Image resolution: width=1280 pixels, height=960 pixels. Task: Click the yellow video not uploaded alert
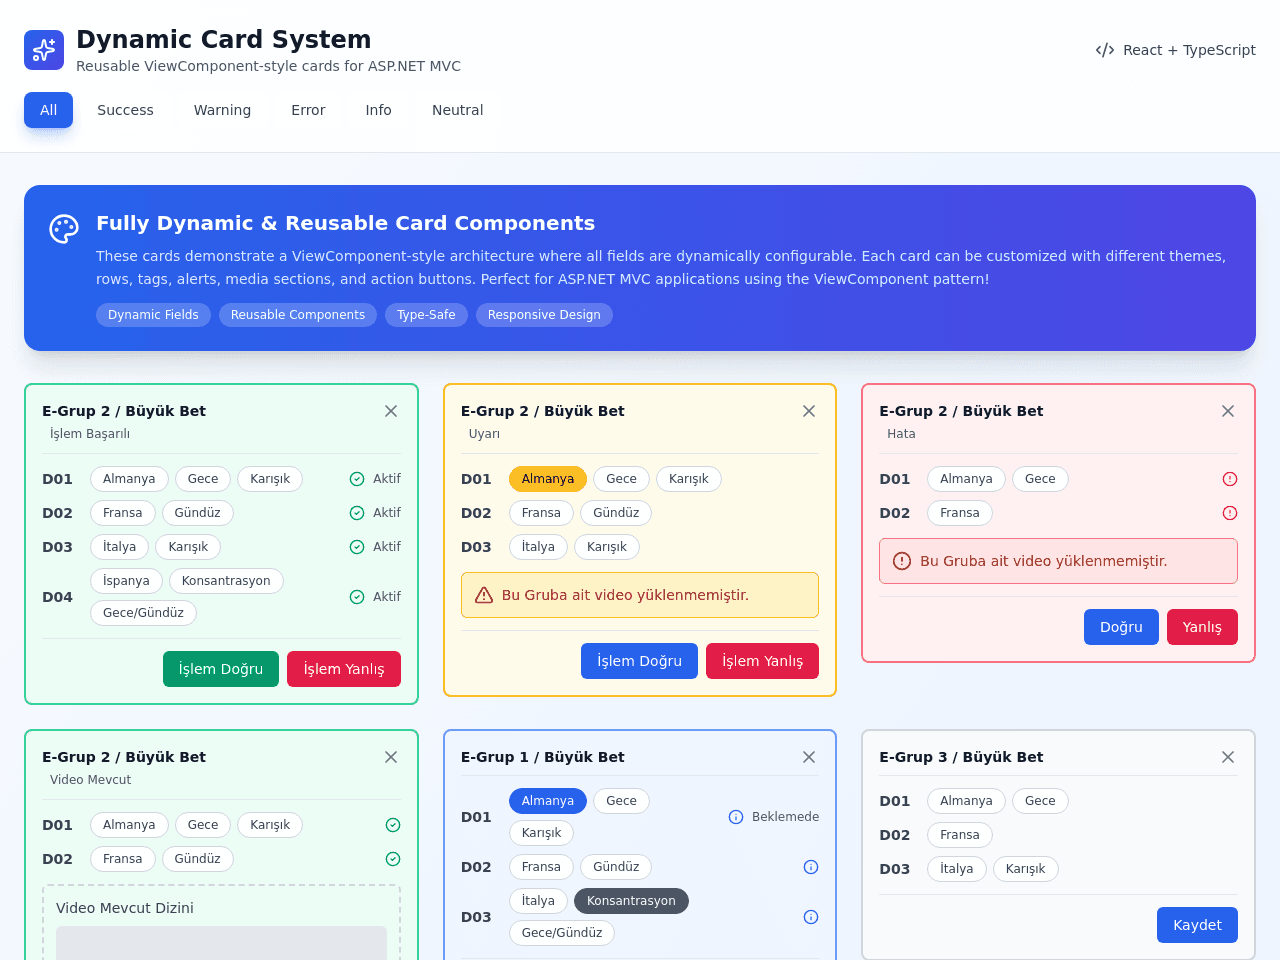(x=640, y=595)
